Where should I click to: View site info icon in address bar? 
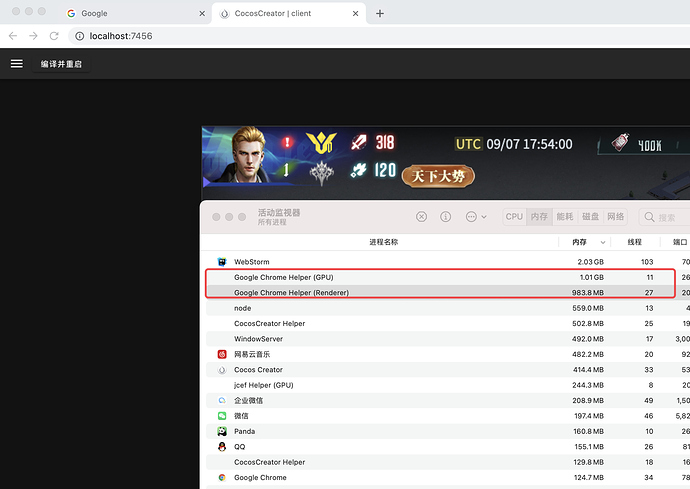(80, 36)
